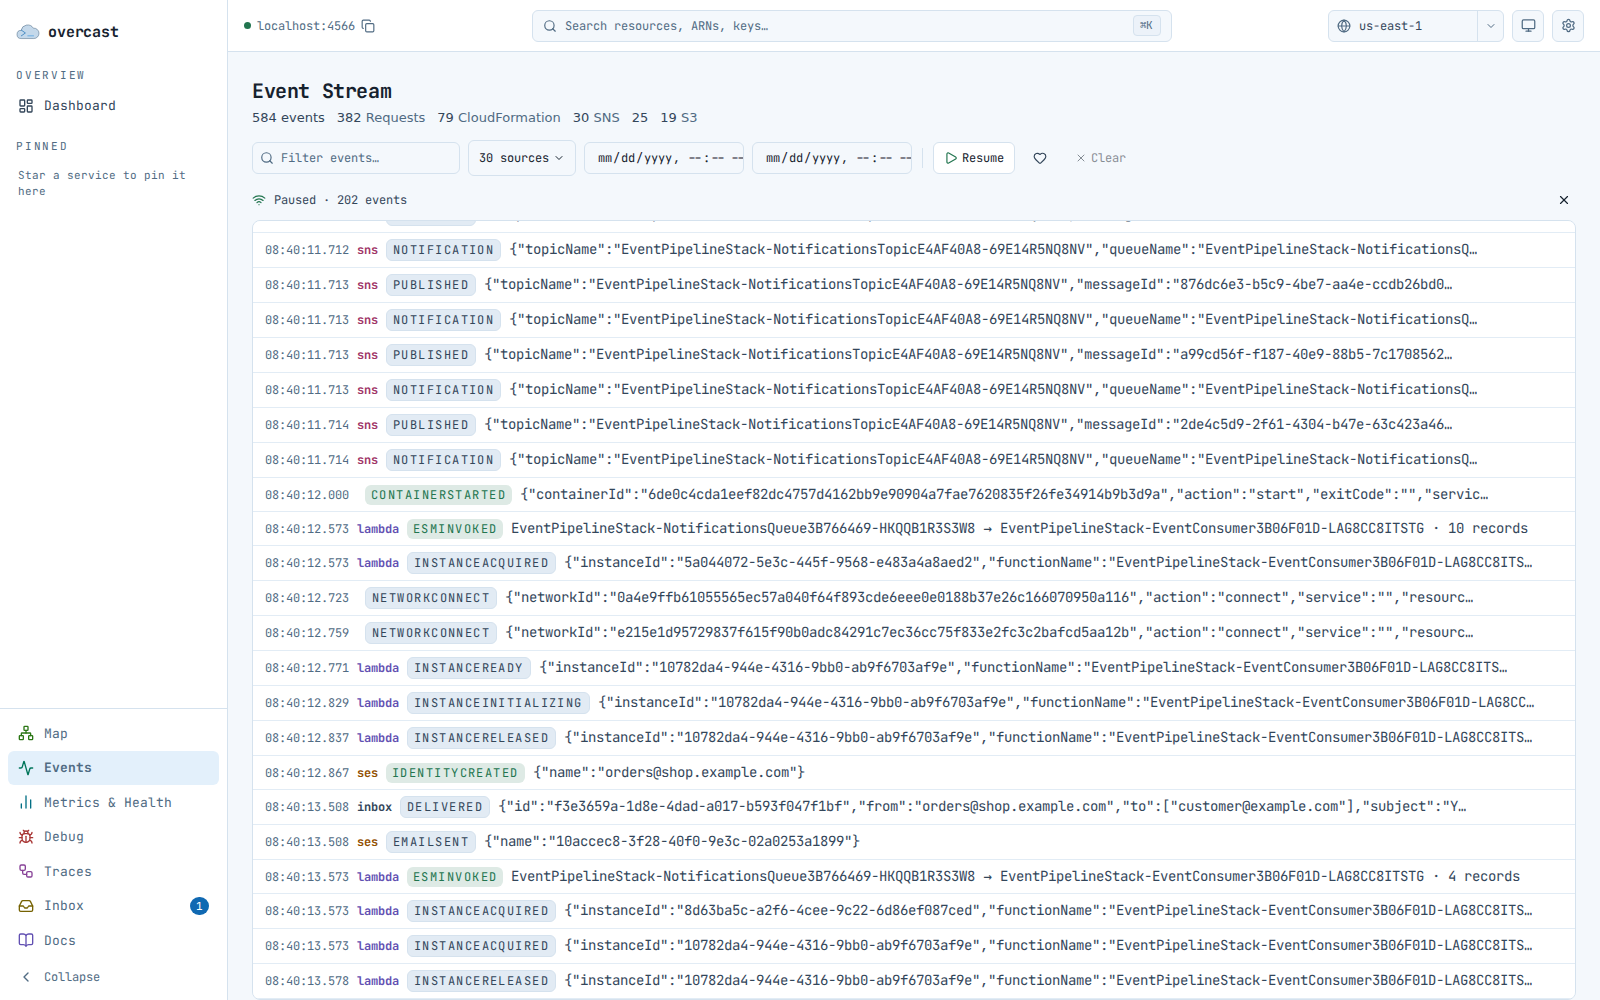Image resolution: width=1600 pixels, height=1000 pixels.
Task: Select the Events nav item
Action: pos(113,768)
